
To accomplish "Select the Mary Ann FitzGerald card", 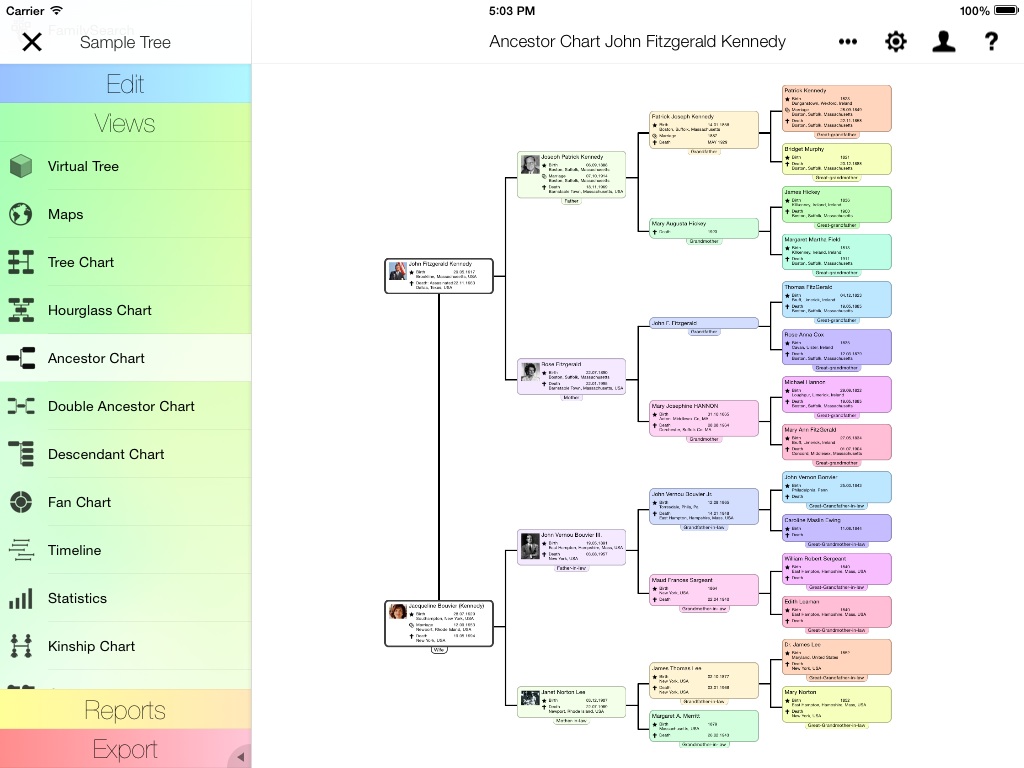I will pos(837,442).
